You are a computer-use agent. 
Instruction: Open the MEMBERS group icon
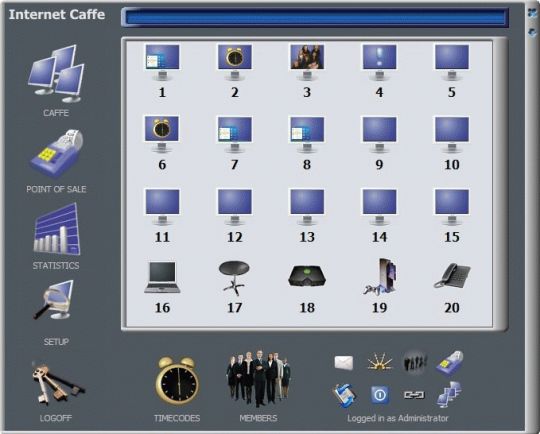click(259, 378)
